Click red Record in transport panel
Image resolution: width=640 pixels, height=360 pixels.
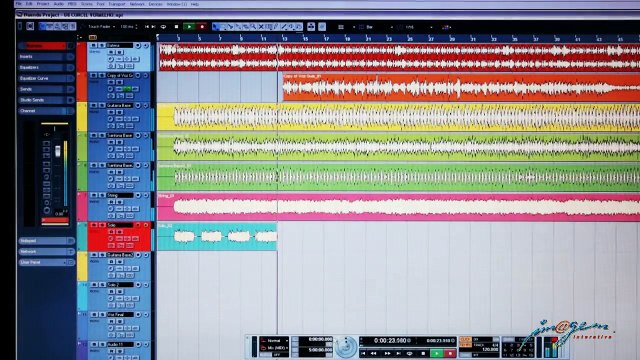tap(450, 353)
